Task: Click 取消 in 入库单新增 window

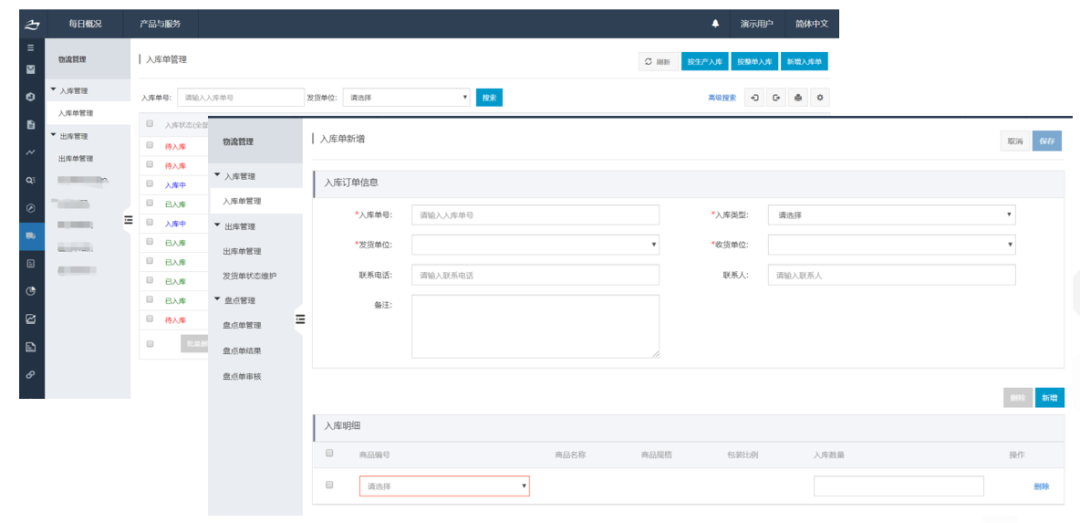Action: coord(1015,141)
